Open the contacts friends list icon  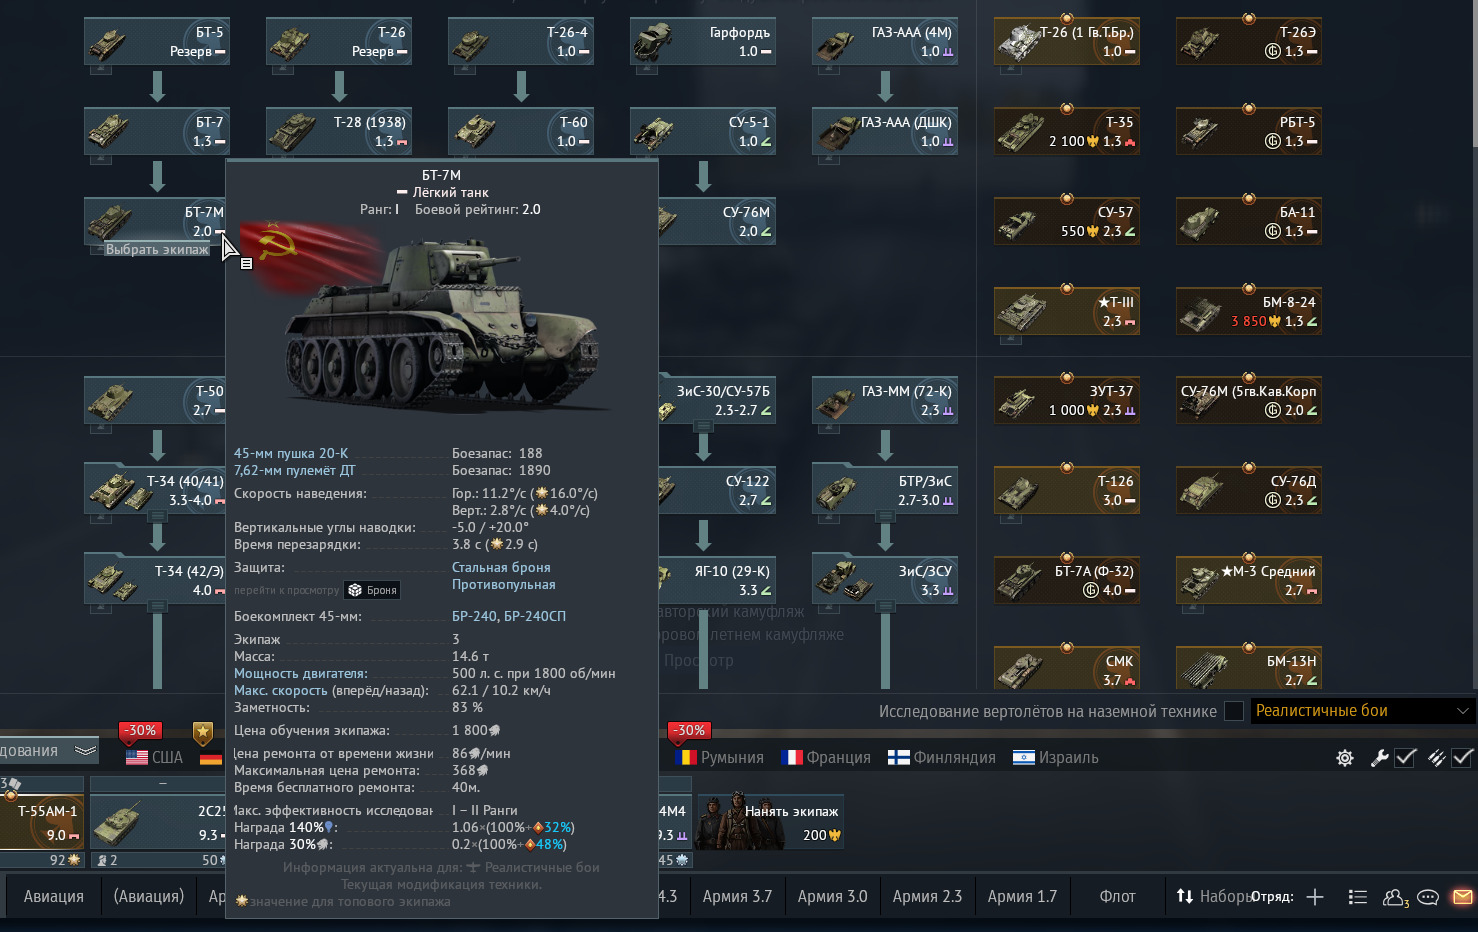click(x=1394, y=897)
